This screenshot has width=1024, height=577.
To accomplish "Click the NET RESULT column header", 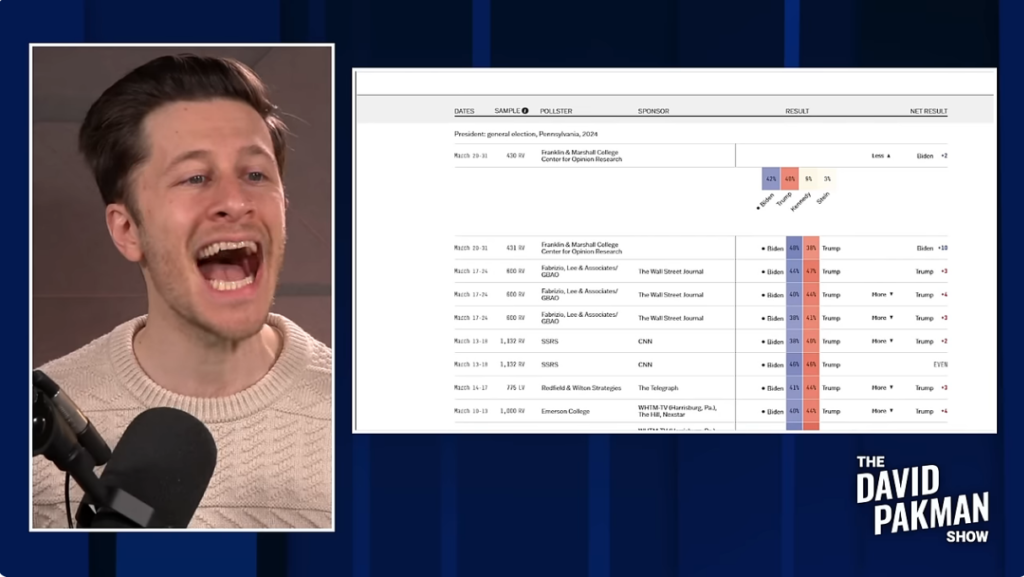I will pos(928,111).
